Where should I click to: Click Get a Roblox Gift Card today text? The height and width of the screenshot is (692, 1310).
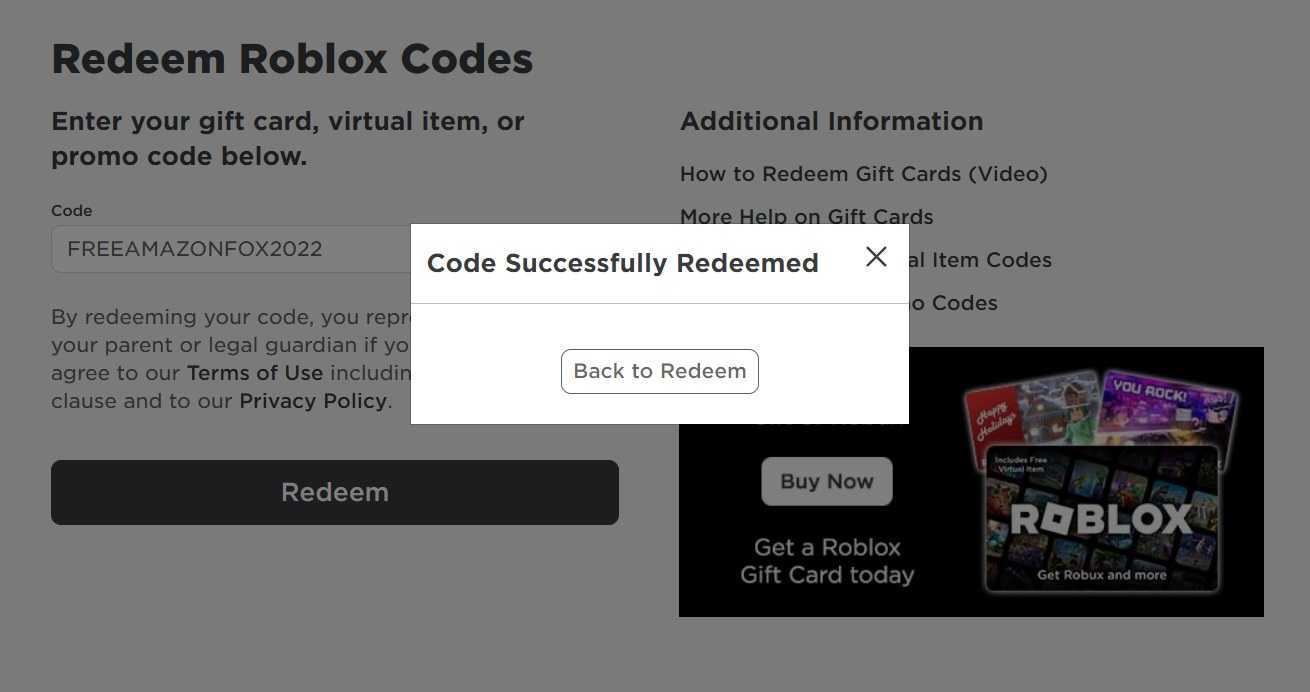tap(826, 561)
